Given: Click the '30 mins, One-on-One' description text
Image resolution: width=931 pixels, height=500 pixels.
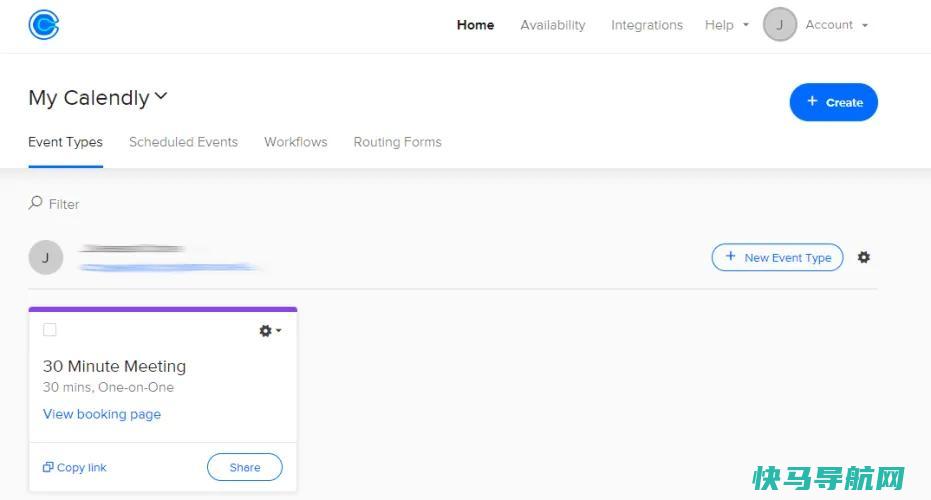Looking at the screenshot, I should point(108,387).
